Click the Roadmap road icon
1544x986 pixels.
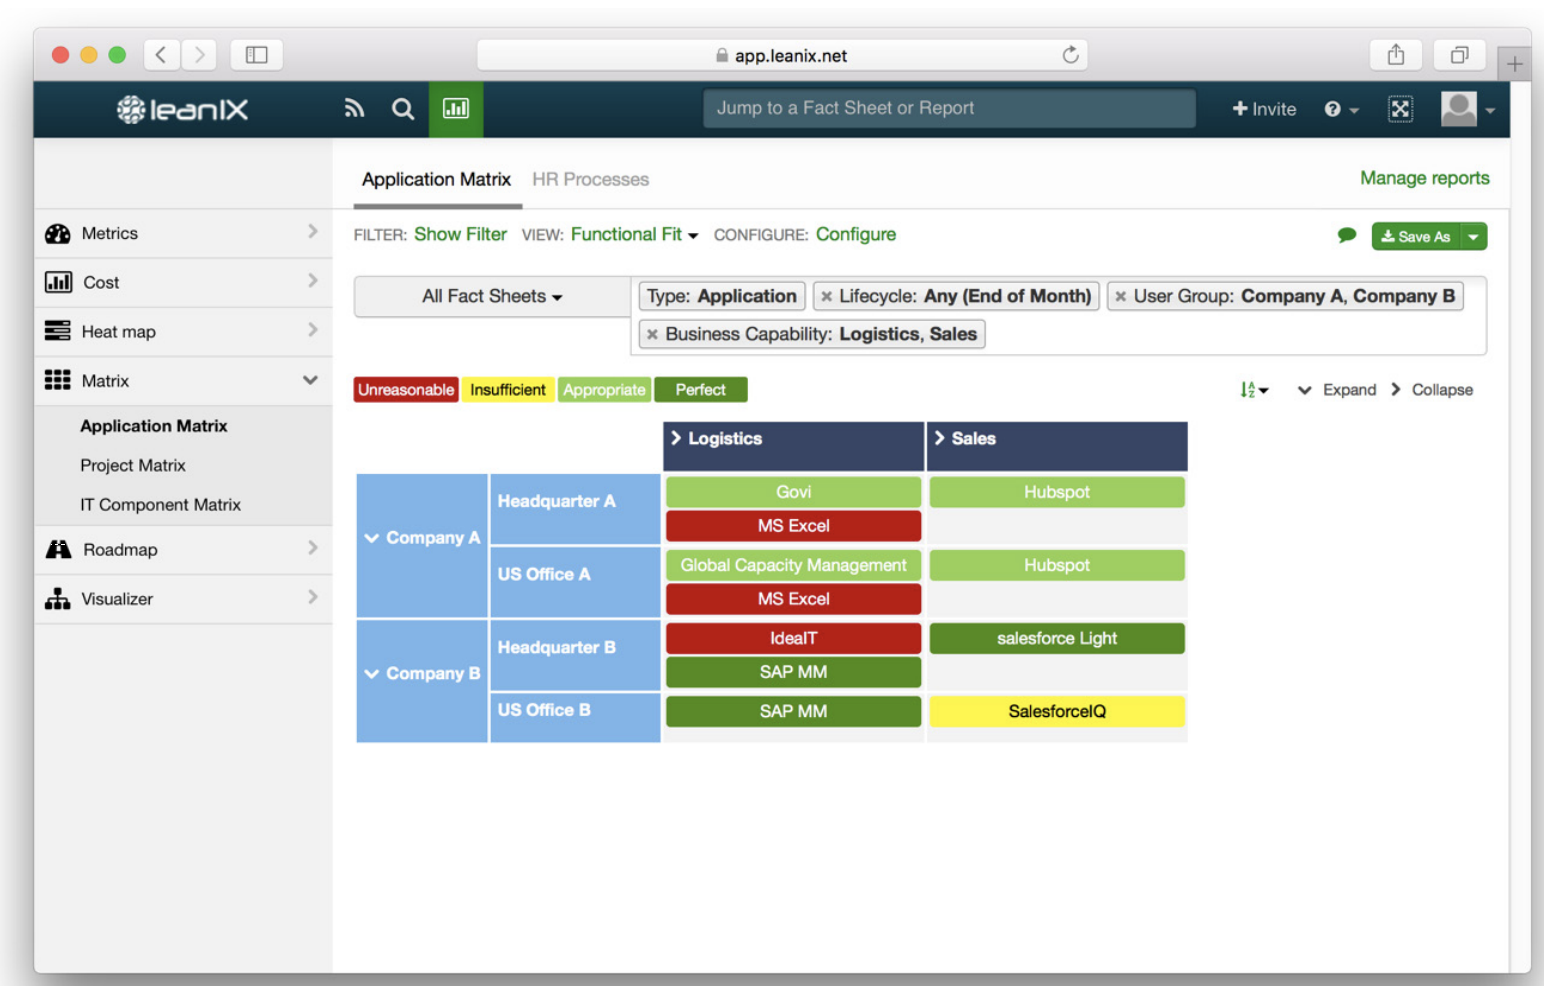point(58,549)
